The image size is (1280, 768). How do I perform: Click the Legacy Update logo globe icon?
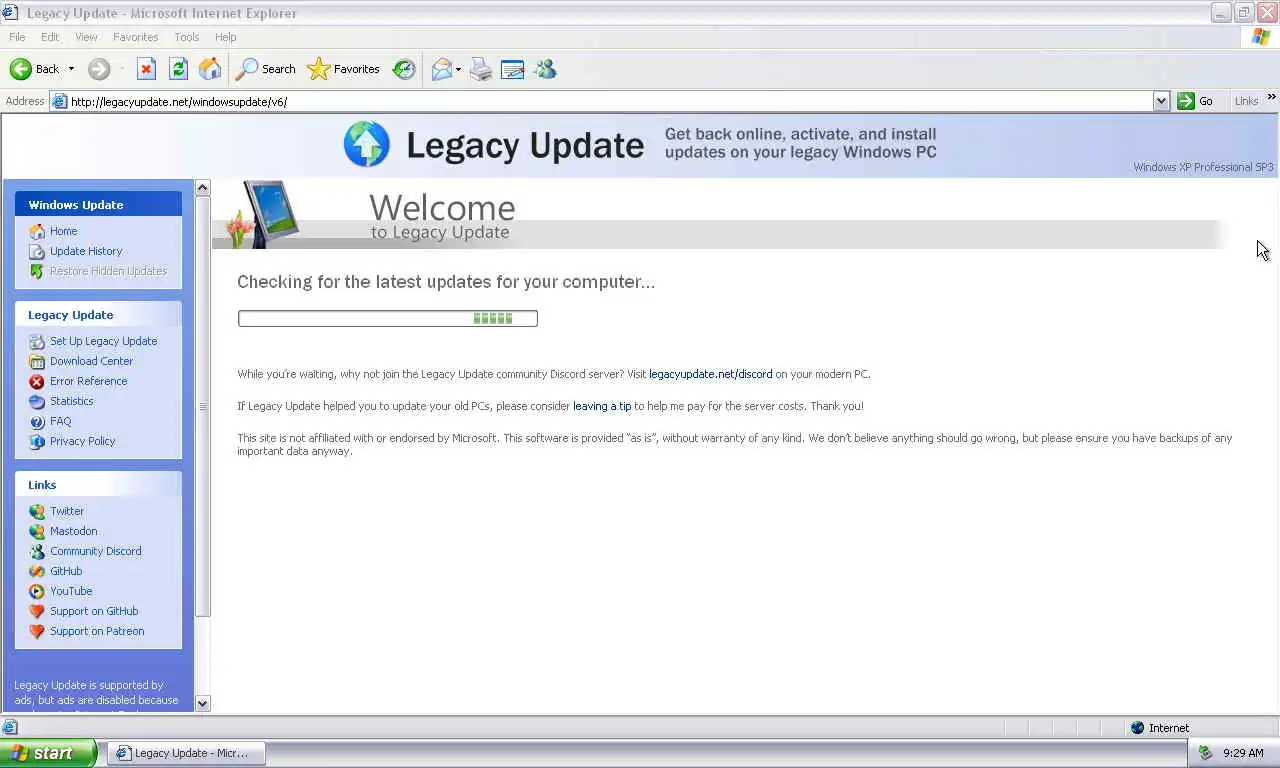pos(366,144)
